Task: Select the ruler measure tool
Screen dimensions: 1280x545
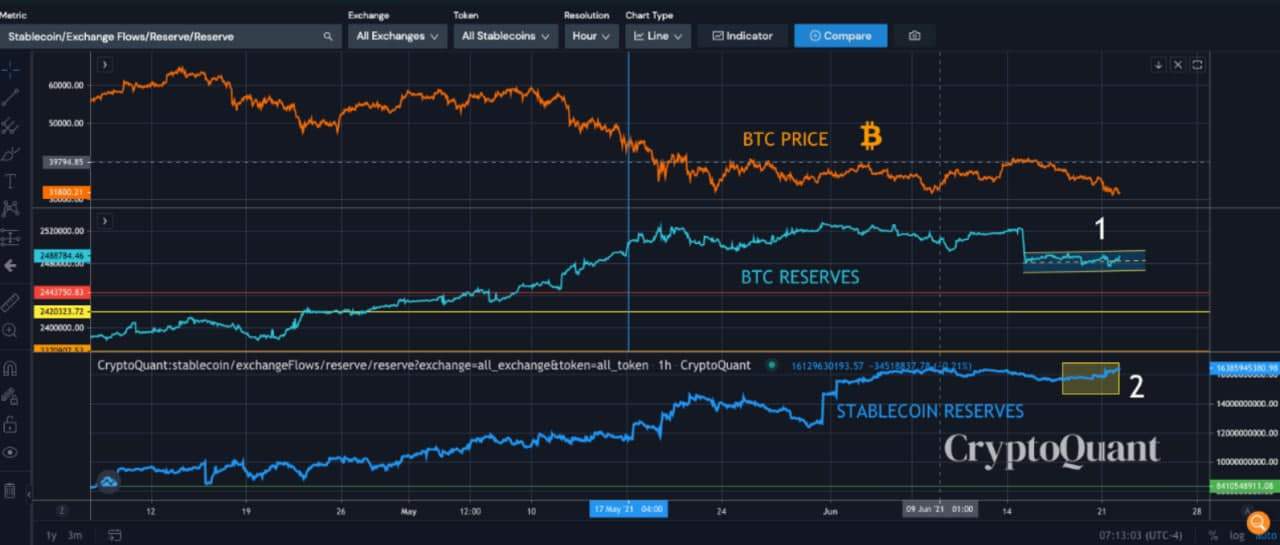Action: 11,301
